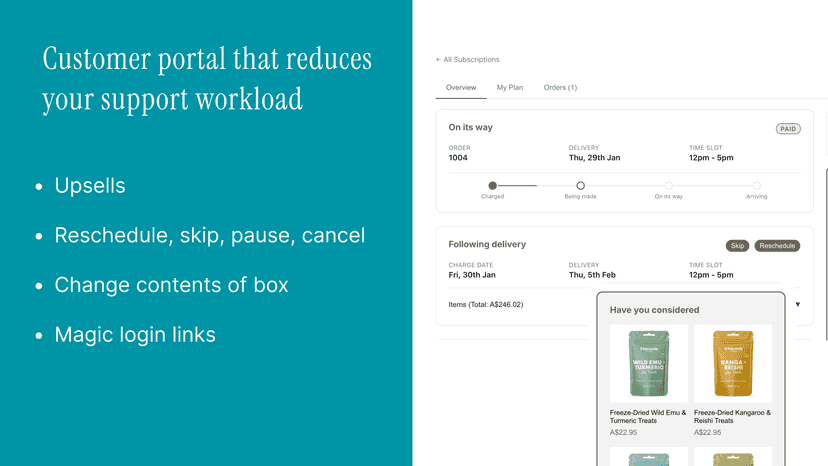
Task: Click Change contents of box bullet
Action: pyautogui.click(x=172, y=285)
